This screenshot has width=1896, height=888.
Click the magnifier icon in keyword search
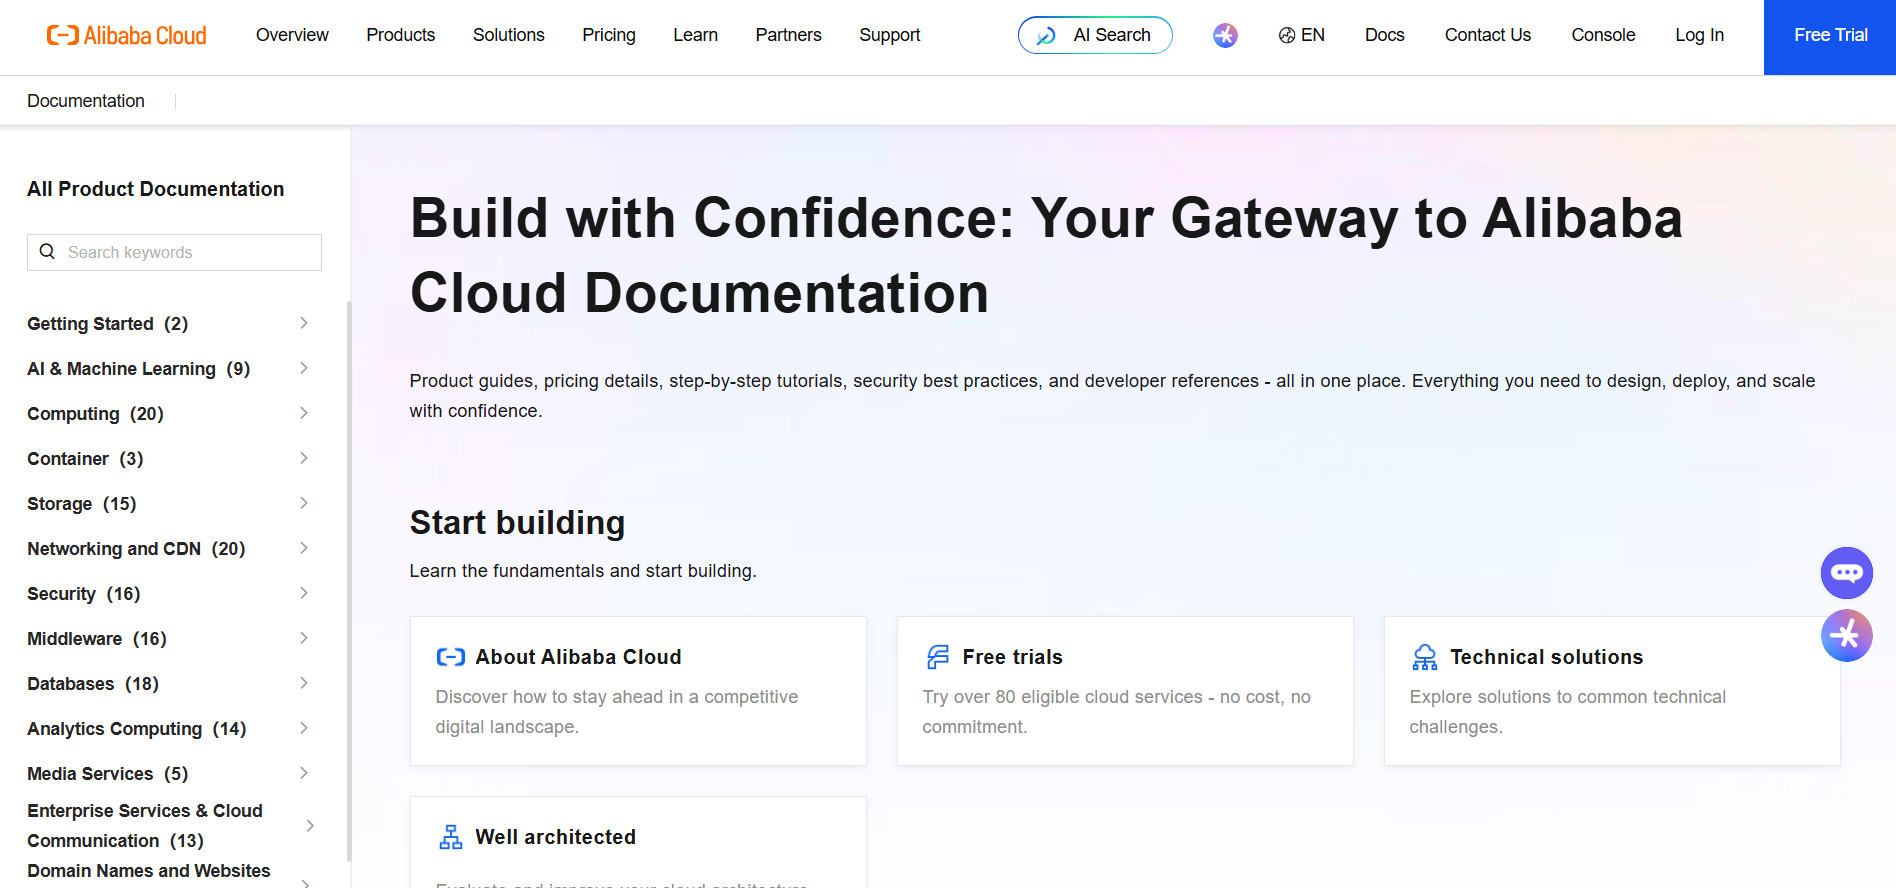tap(47, 252)
